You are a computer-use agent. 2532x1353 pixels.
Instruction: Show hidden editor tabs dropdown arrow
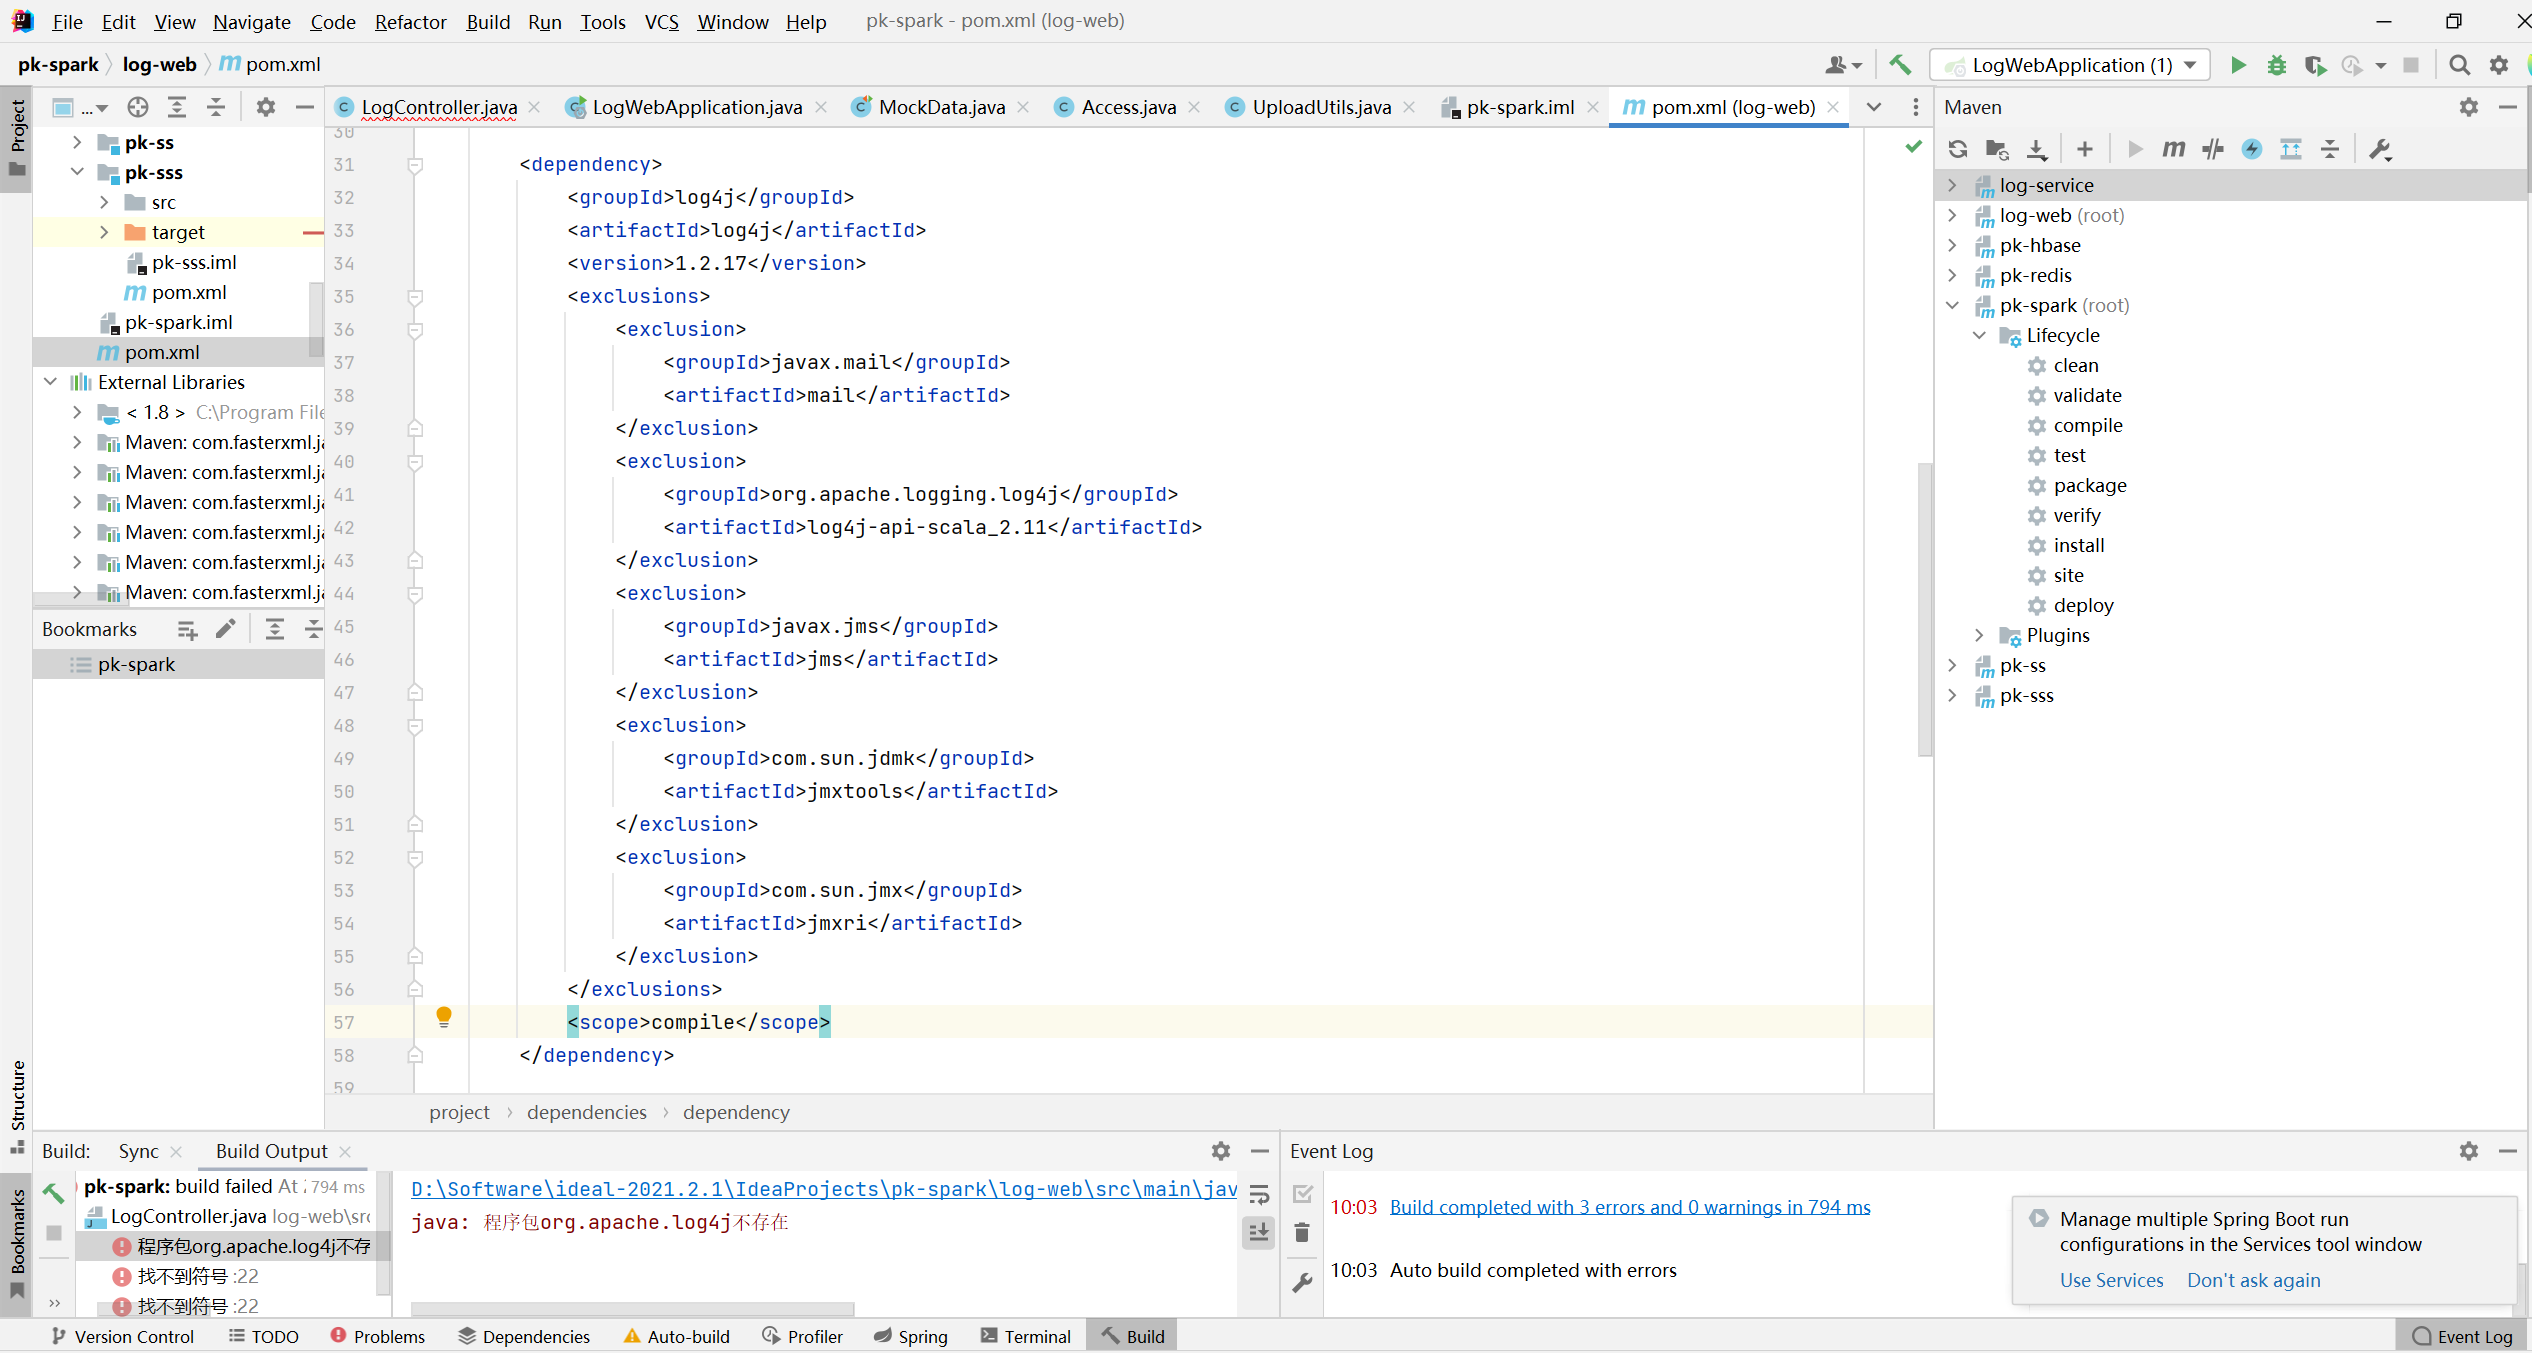1874,107
